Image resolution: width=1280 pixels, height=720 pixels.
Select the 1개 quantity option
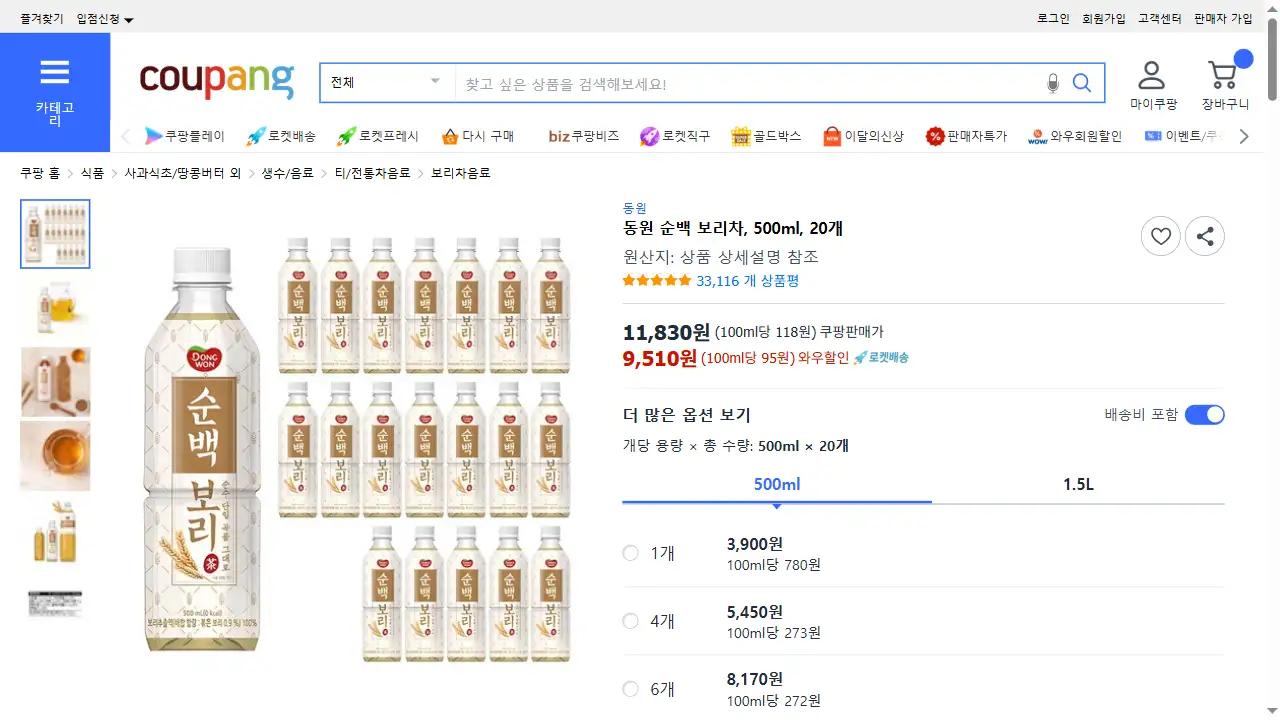click(630, 553)
